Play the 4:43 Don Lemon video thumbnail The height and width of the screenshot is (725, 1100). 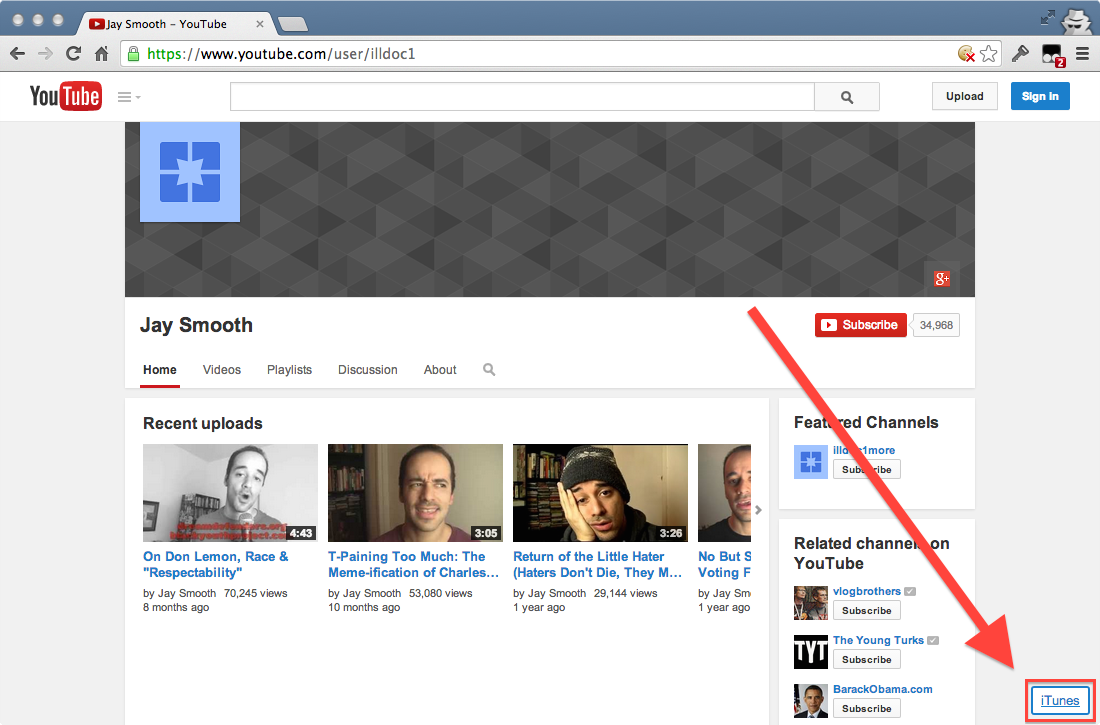tap(230, 493)
